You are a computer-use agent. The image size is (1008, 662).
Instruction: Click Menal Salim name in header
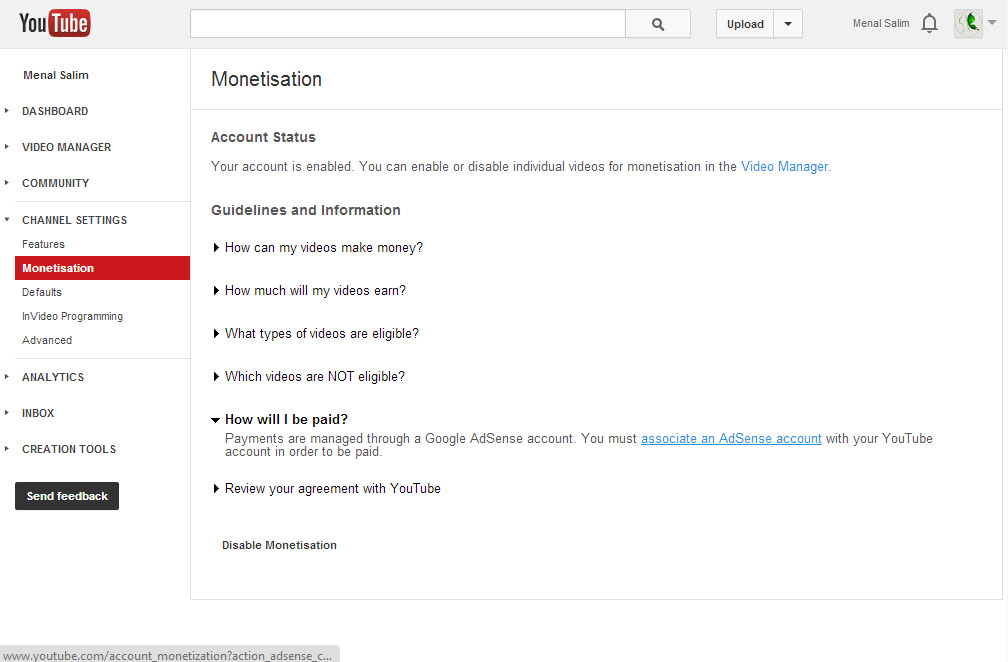pyautogui.click(x=881, y=24)
